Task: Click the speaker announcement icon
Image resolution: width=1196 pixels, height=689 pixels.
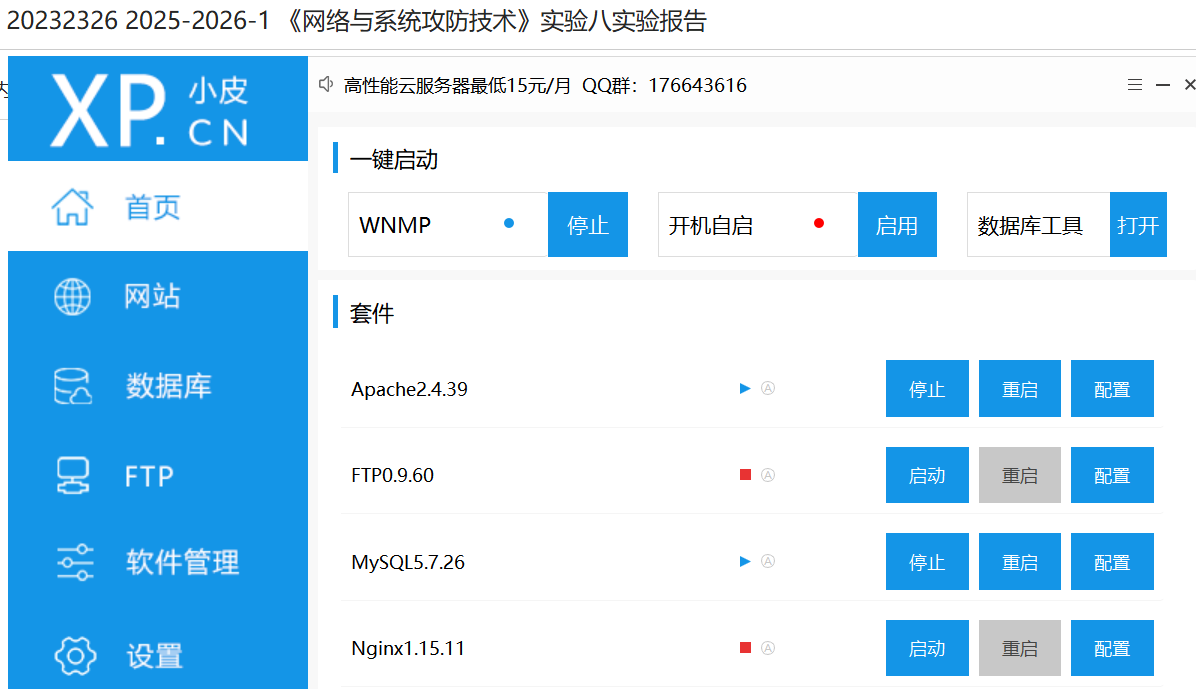Action: pos(326,84)
